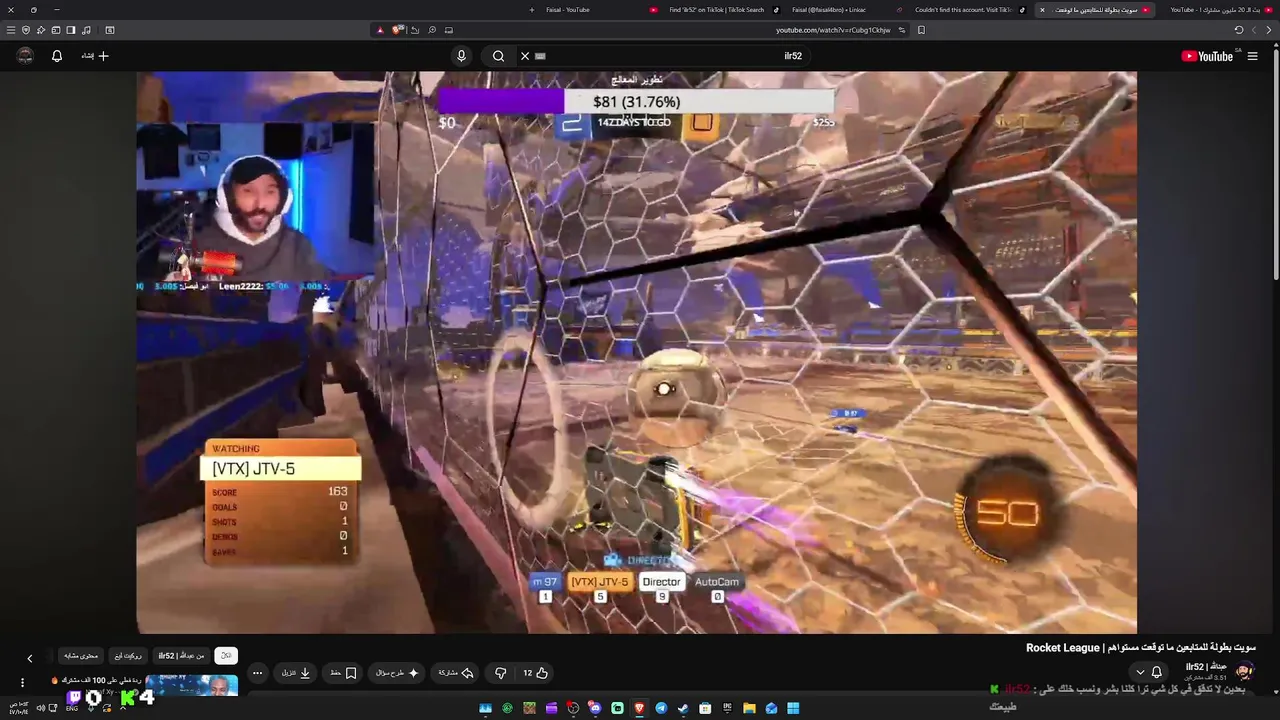
Task: Click the Rocket League video title
Action: pos(1141,648)
